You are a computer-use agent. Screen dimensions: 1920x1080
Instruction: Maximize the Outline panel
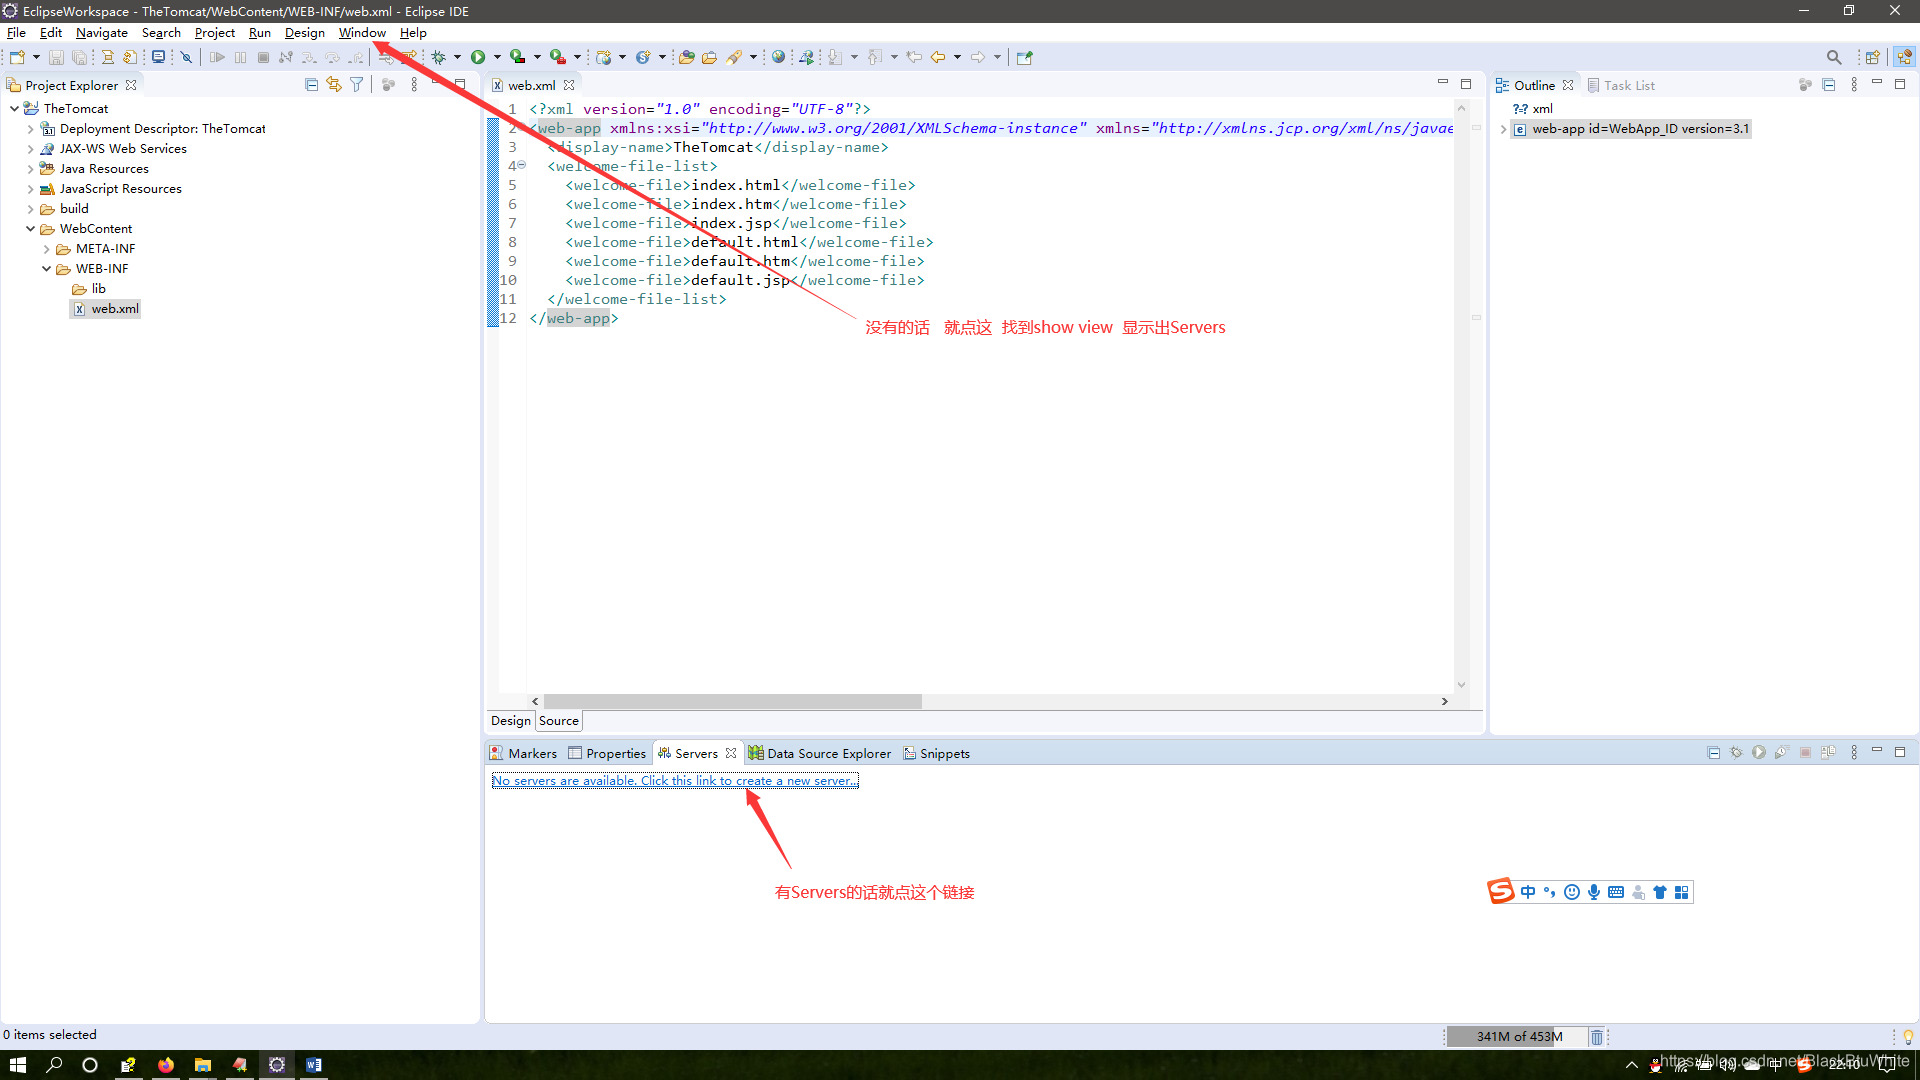[1900, 84]
